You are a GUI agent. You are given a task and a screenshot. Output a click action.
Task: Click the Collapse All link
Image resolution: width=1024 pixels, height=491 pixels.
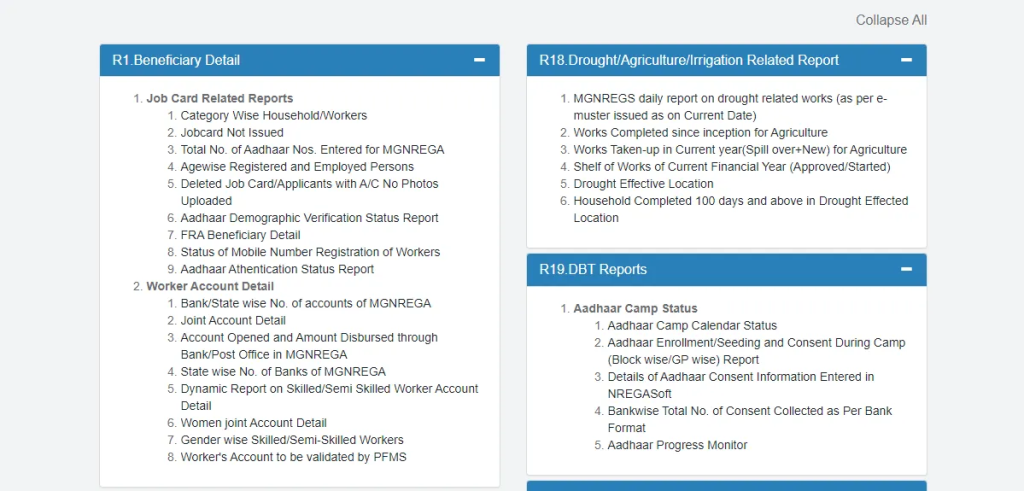tap(891, 20)
